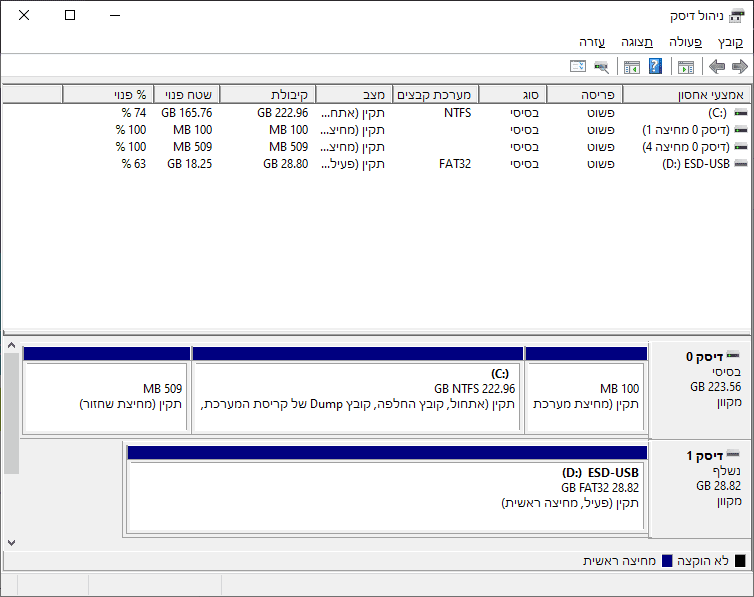
Task: Sort by % פנוי column header
Action: [108, 95]
